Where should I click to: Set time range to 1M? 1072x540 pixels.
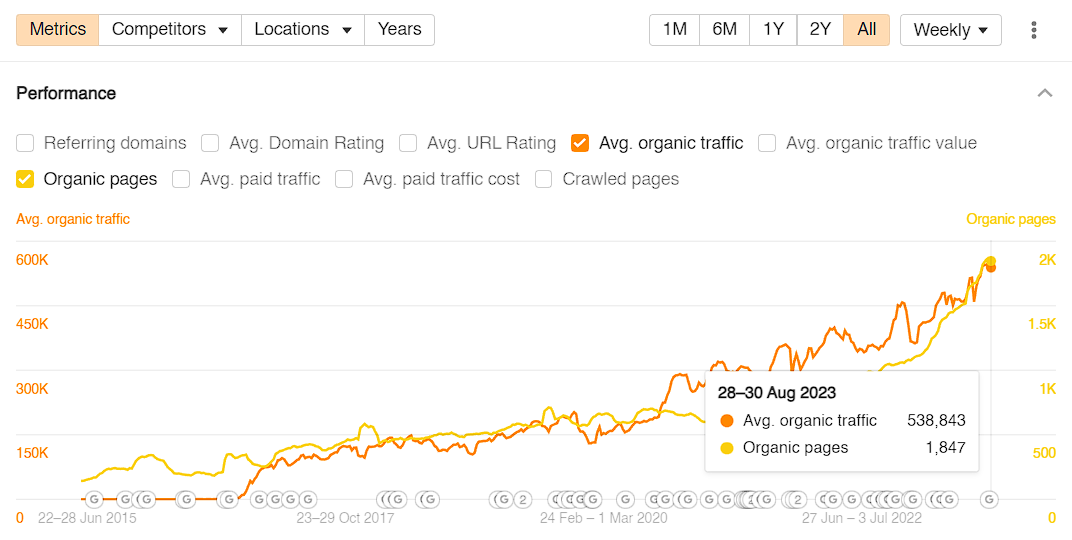[x=674, y=29]
